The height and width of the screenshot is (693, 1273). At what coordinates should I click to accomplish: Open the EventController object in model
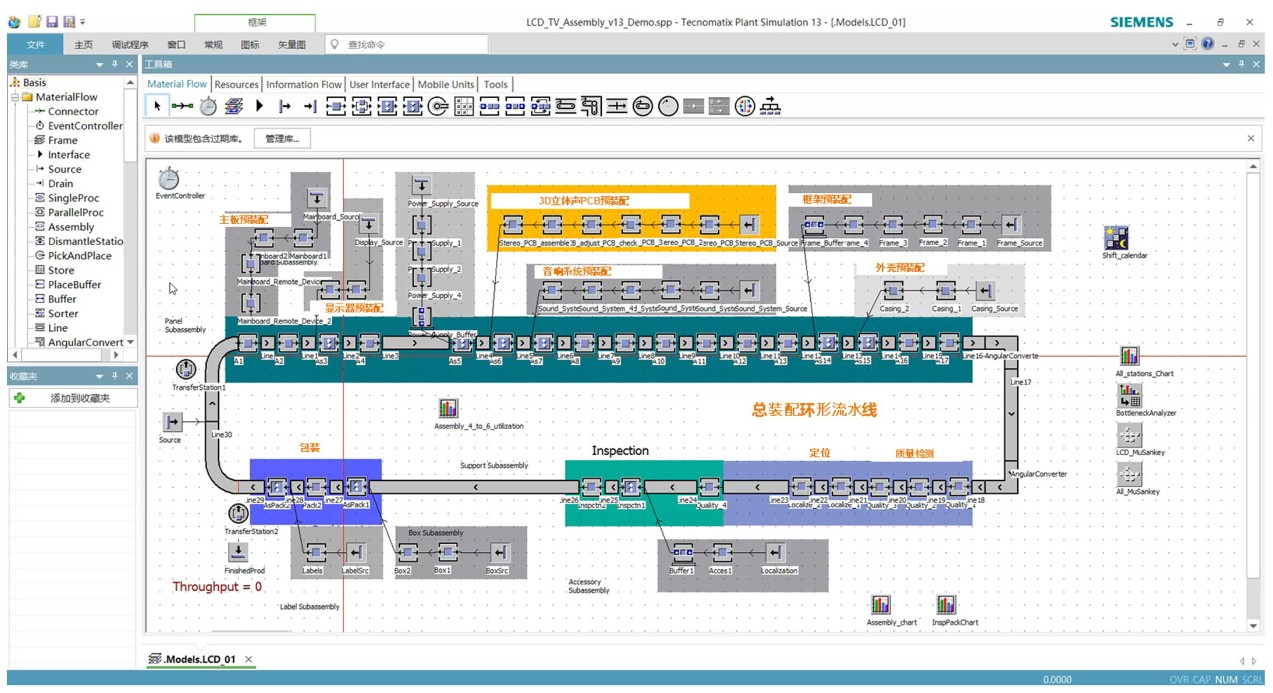169,179
